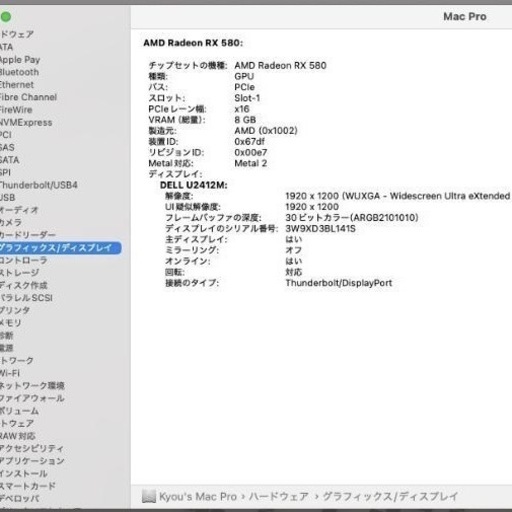Select USB in sidebar

[x=8, y=198]
